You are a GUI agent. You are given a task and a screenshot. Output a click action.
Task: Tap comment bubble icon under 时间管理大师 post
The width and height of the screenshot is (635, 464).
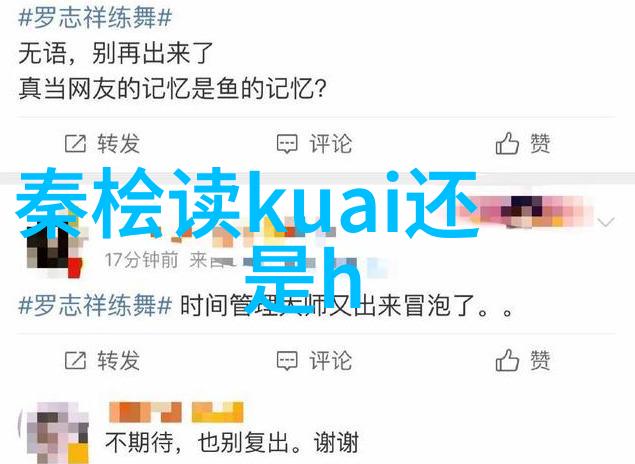click(287, 360)
